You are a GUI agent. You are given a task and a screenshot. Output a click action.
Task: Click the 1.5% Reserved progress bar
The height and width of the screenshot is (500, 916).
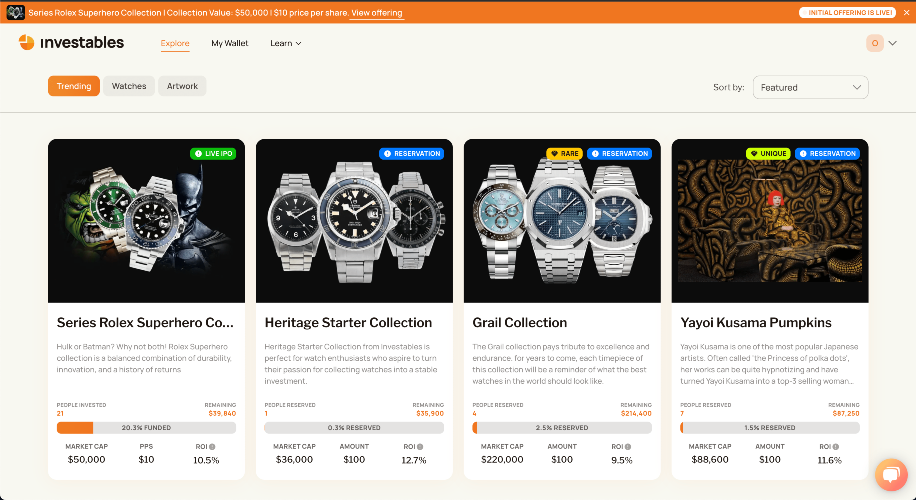click(x=770, y=428)
